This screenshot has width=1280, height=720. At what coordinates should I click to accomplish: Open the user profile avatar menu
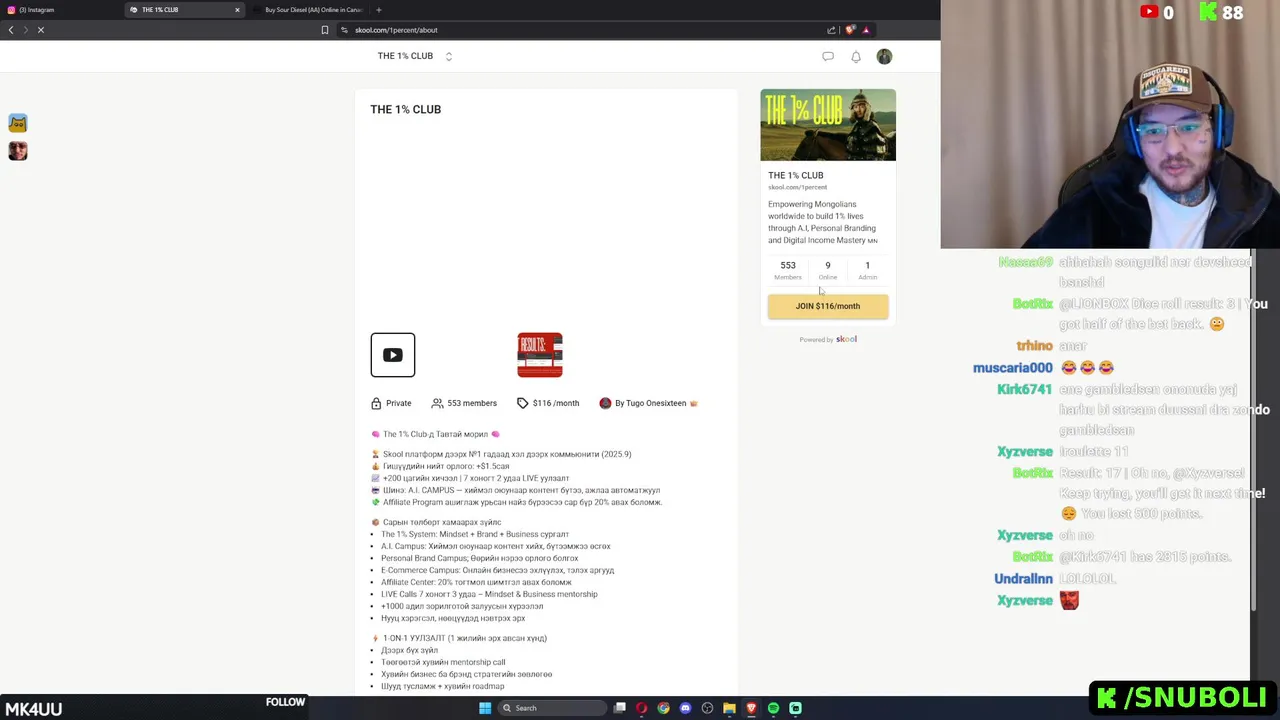click(x=884, y=56)
